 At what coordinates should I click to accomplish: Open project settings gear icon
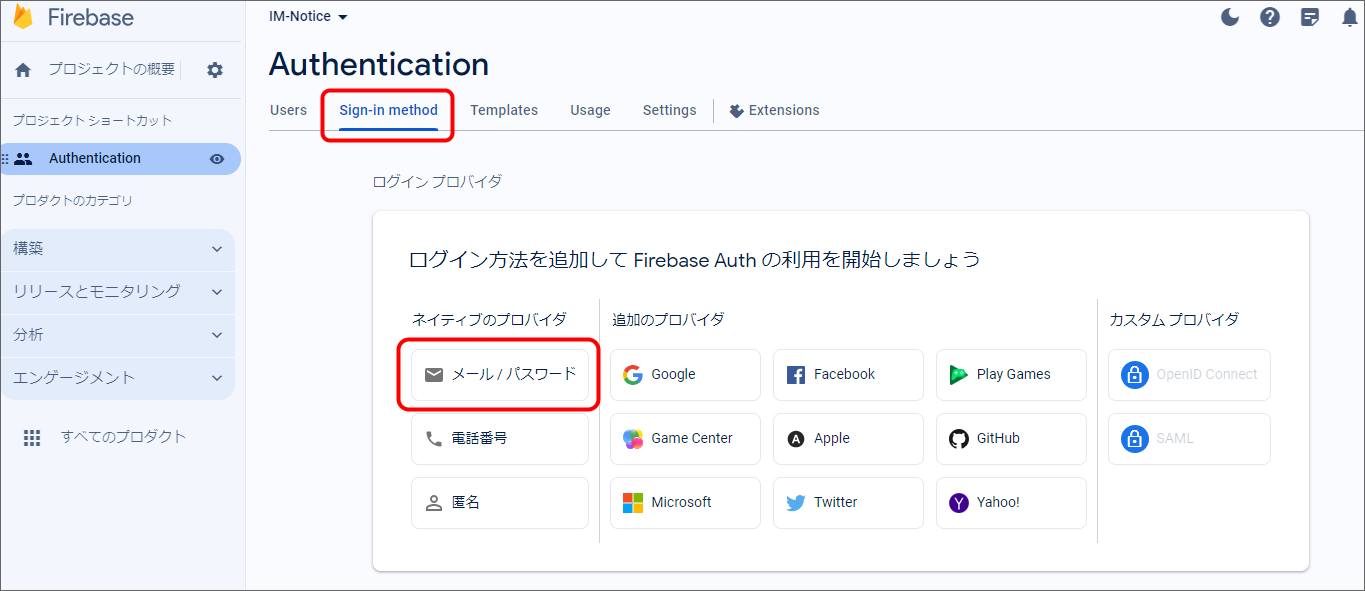(x=215, y=70)
